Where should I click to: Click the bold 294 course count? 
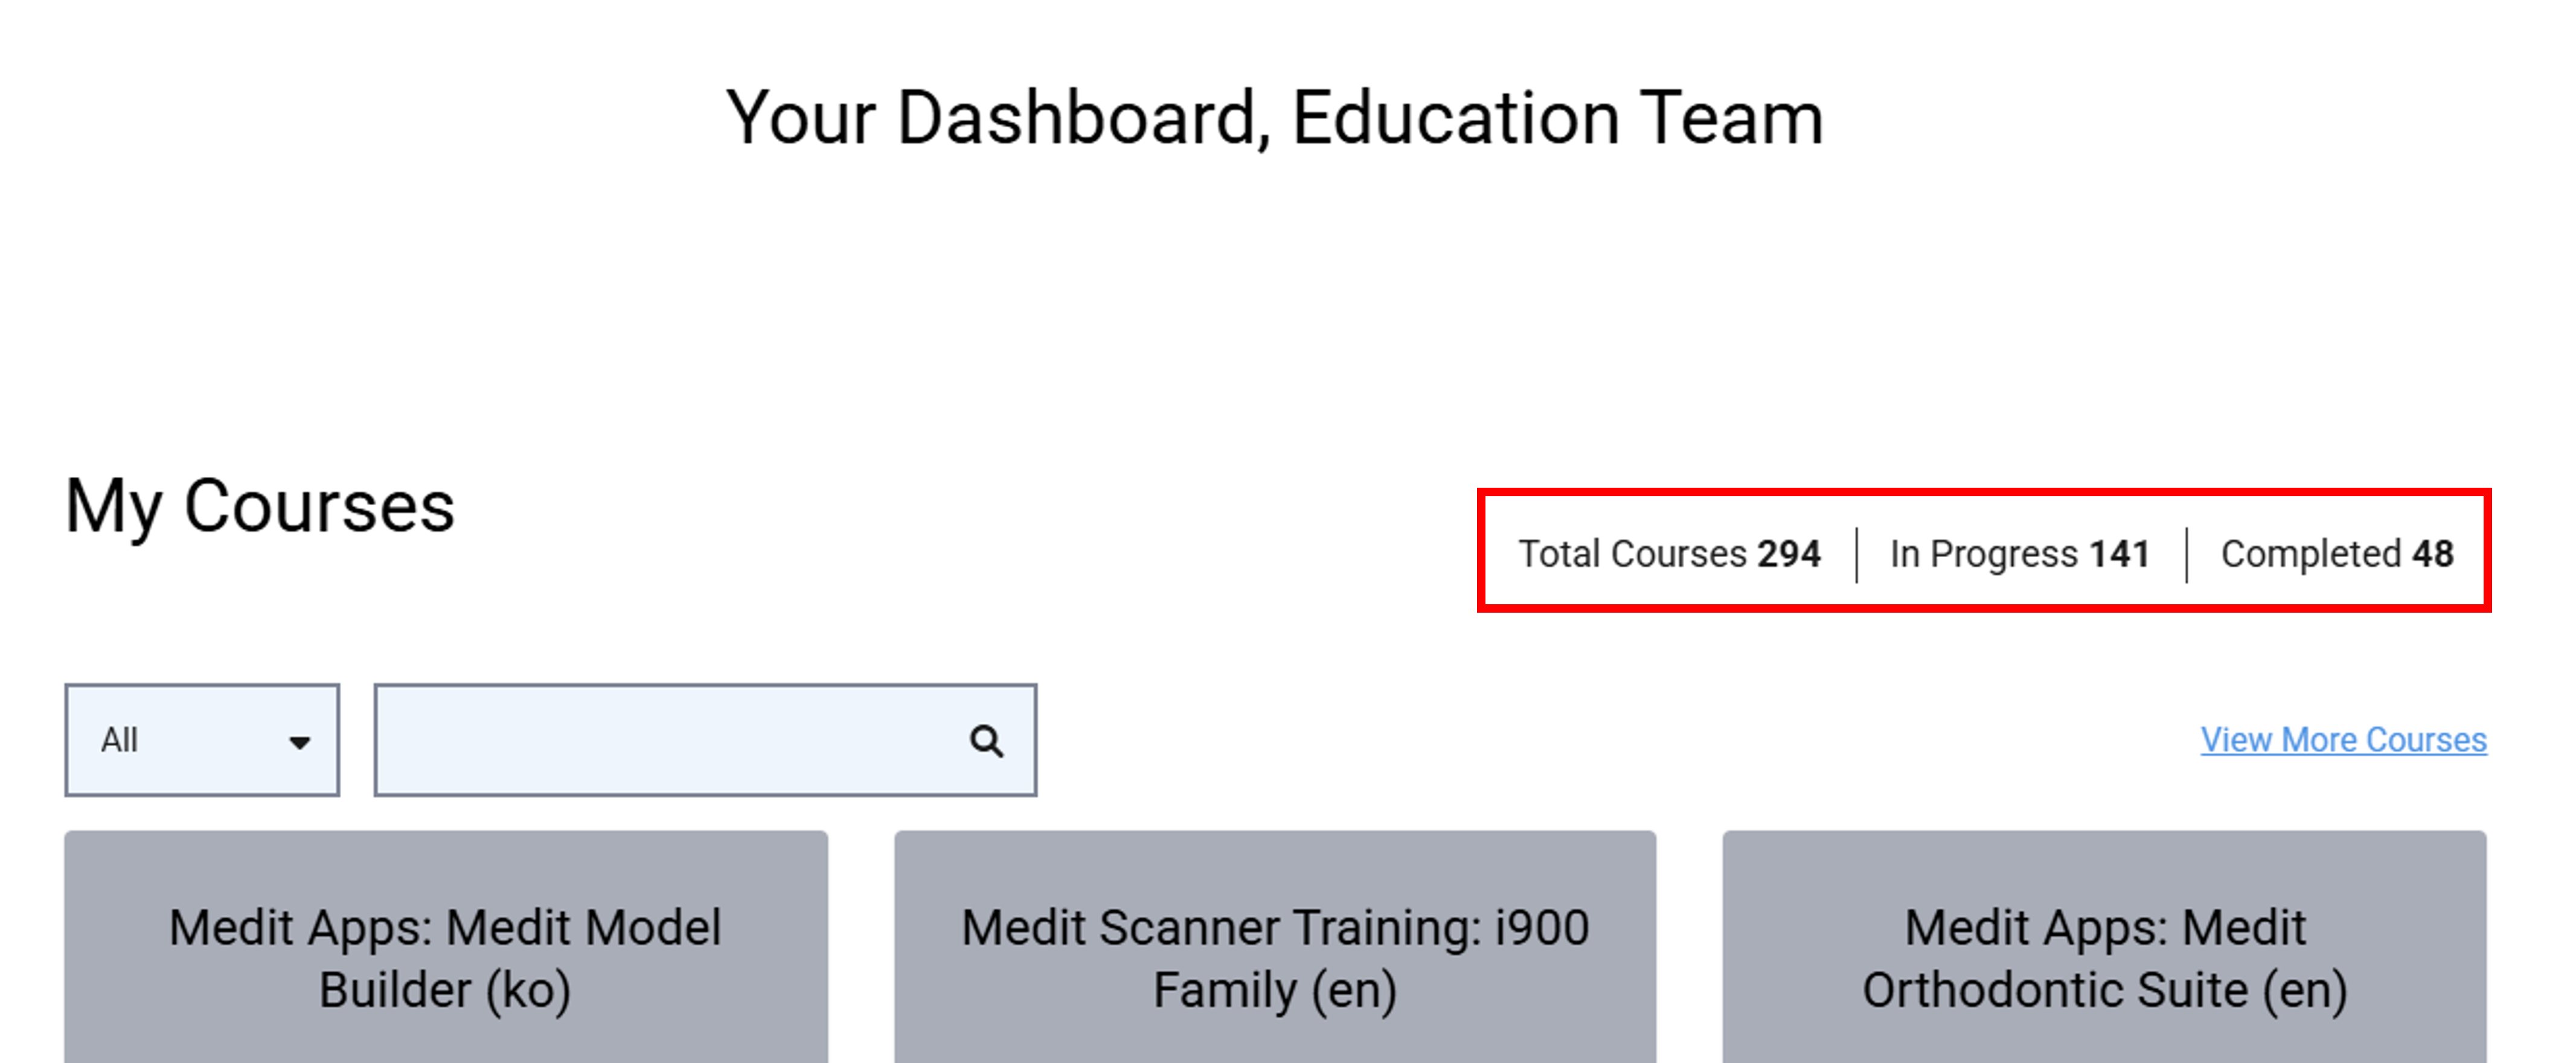click(1789, 553)
